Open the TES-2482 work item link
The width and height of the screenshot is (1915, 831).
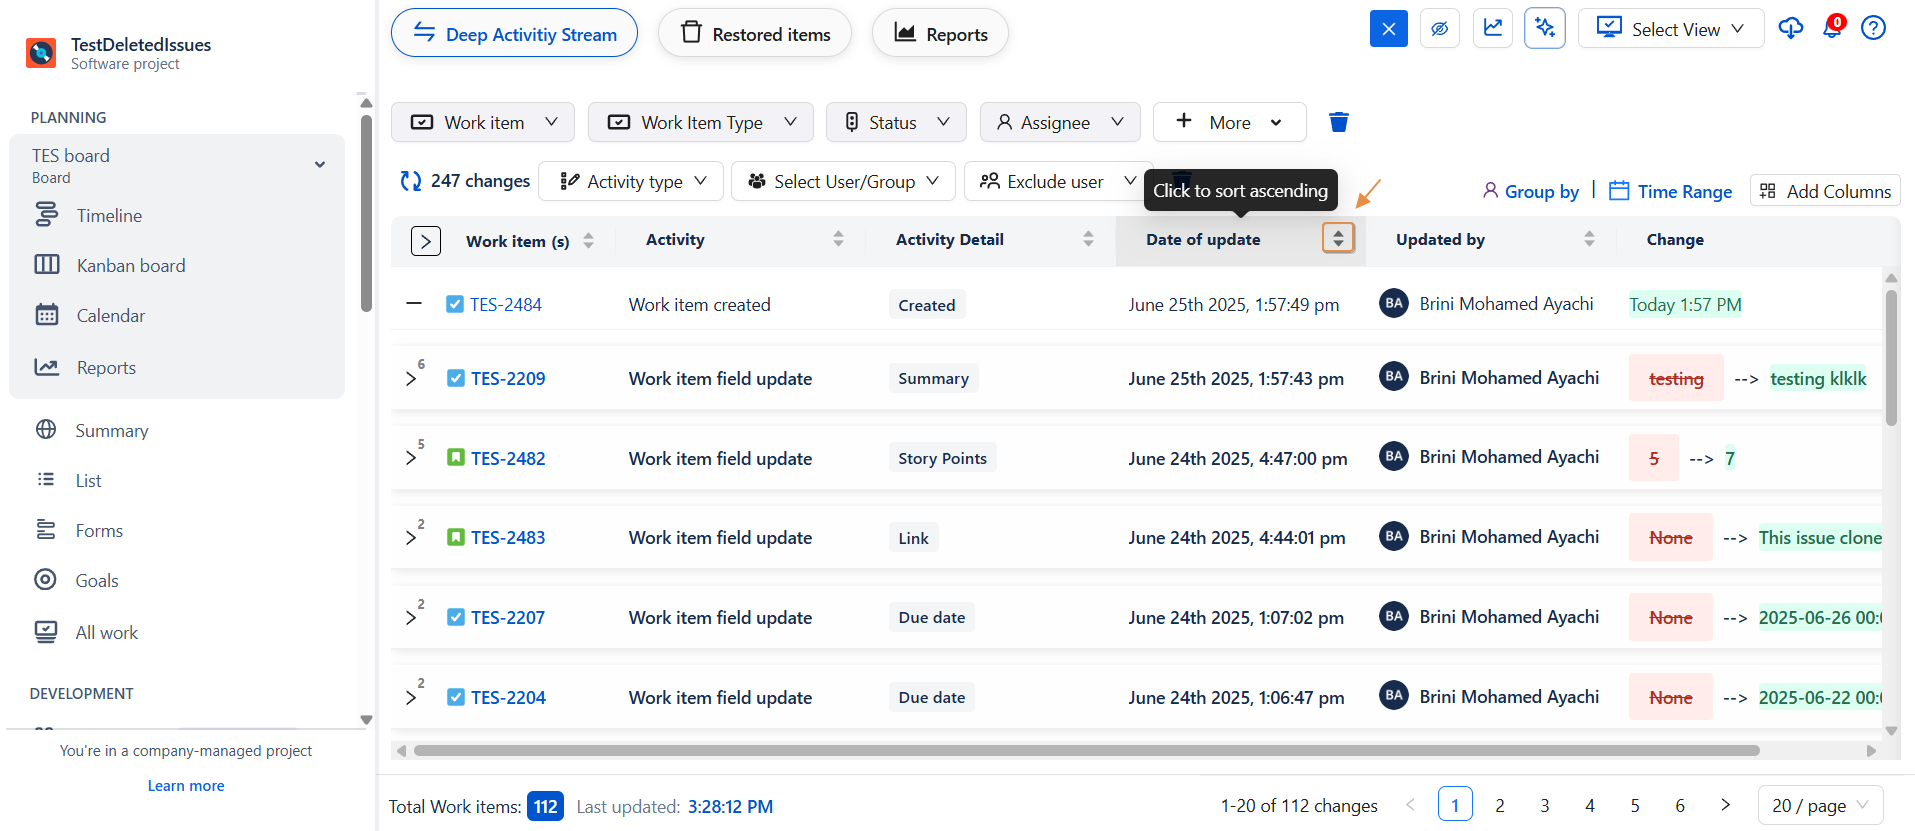pos(508,459)
